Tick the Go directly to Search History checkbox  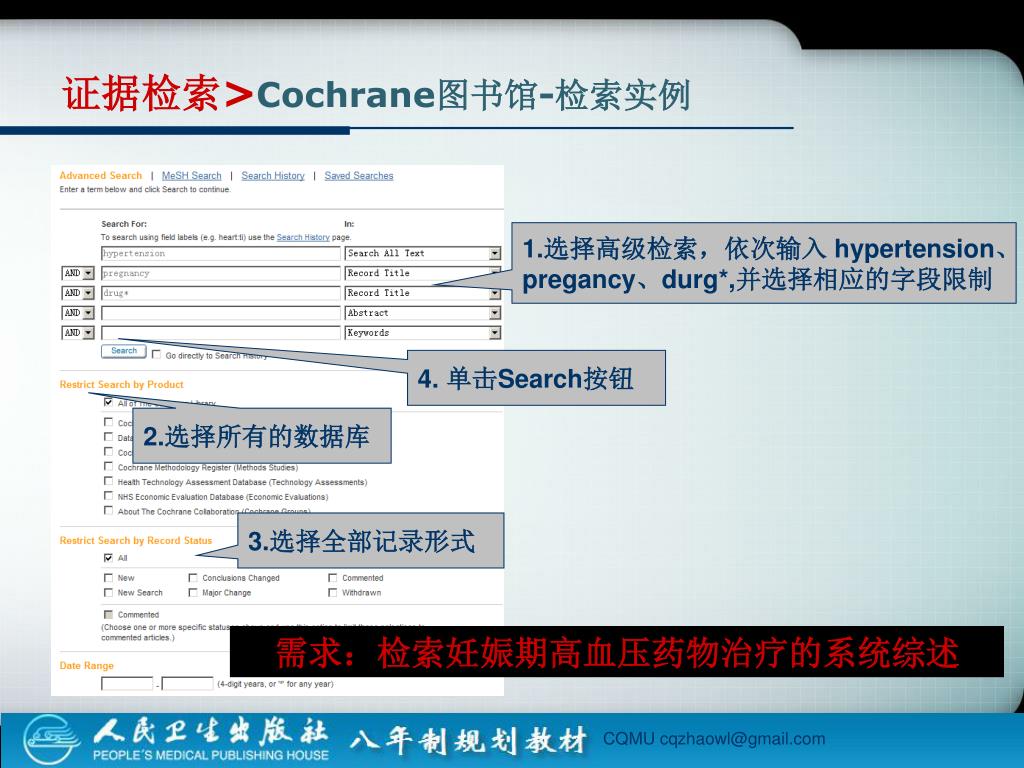156,355
